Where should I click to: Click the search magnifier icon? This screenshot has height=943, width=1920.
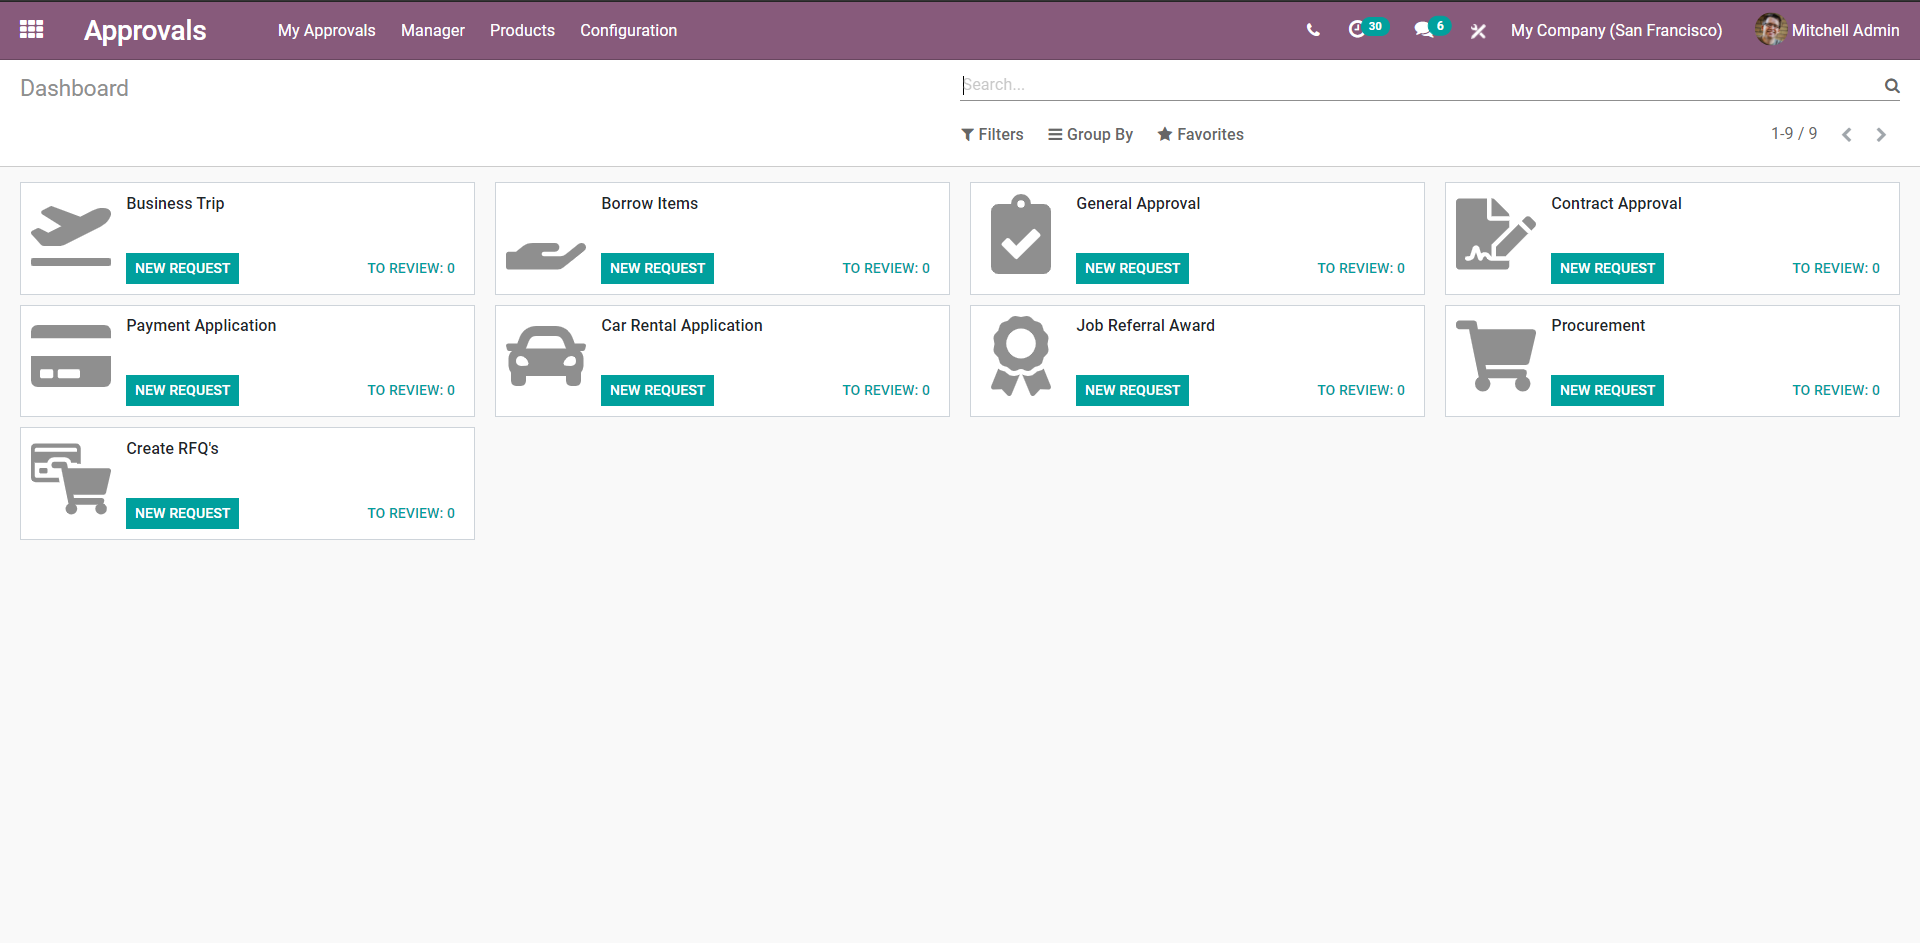1892,86
